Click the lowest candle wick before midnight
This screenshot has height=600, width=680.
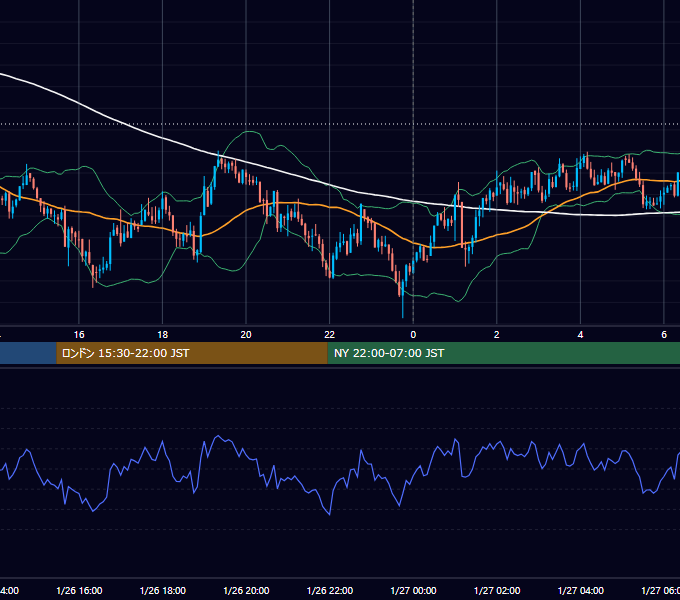(403, 307)
